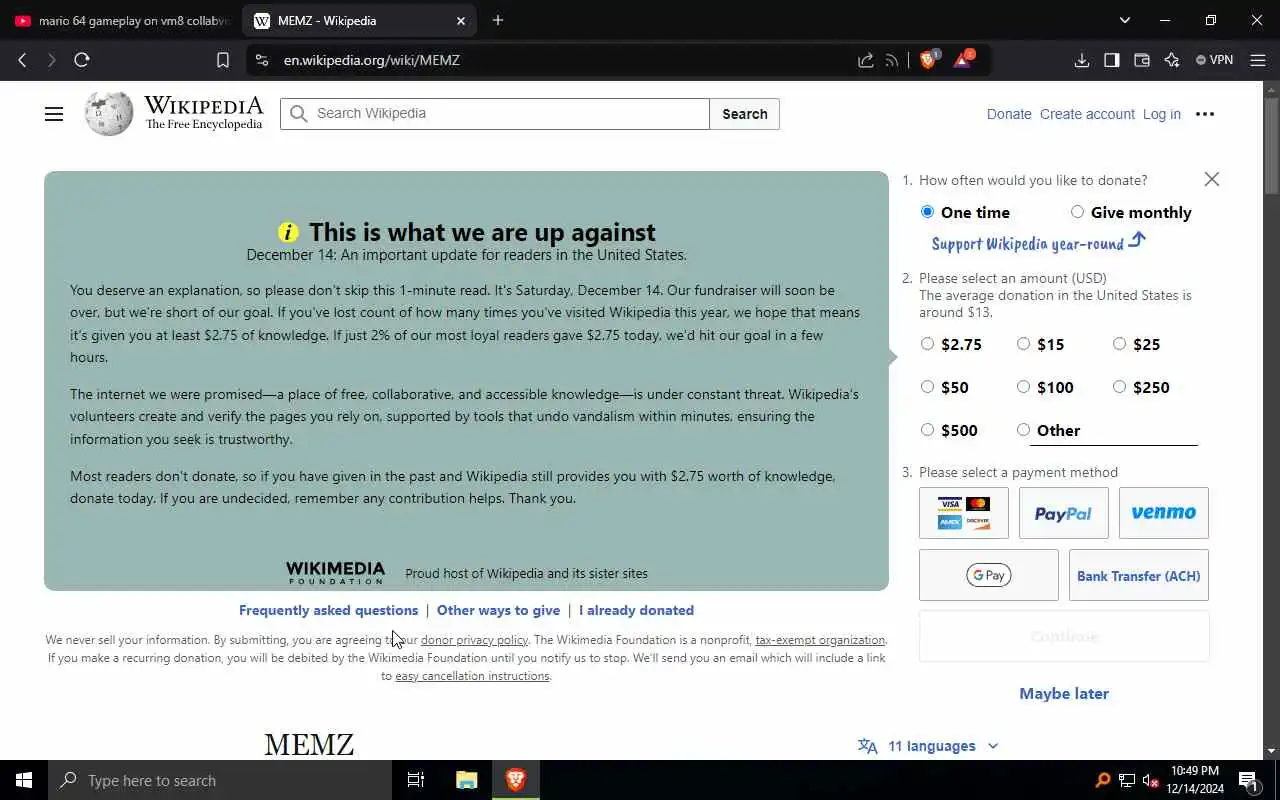Open the browser main hamburger menu
The image size is (1280, 800).
[x=1258, y=60]
